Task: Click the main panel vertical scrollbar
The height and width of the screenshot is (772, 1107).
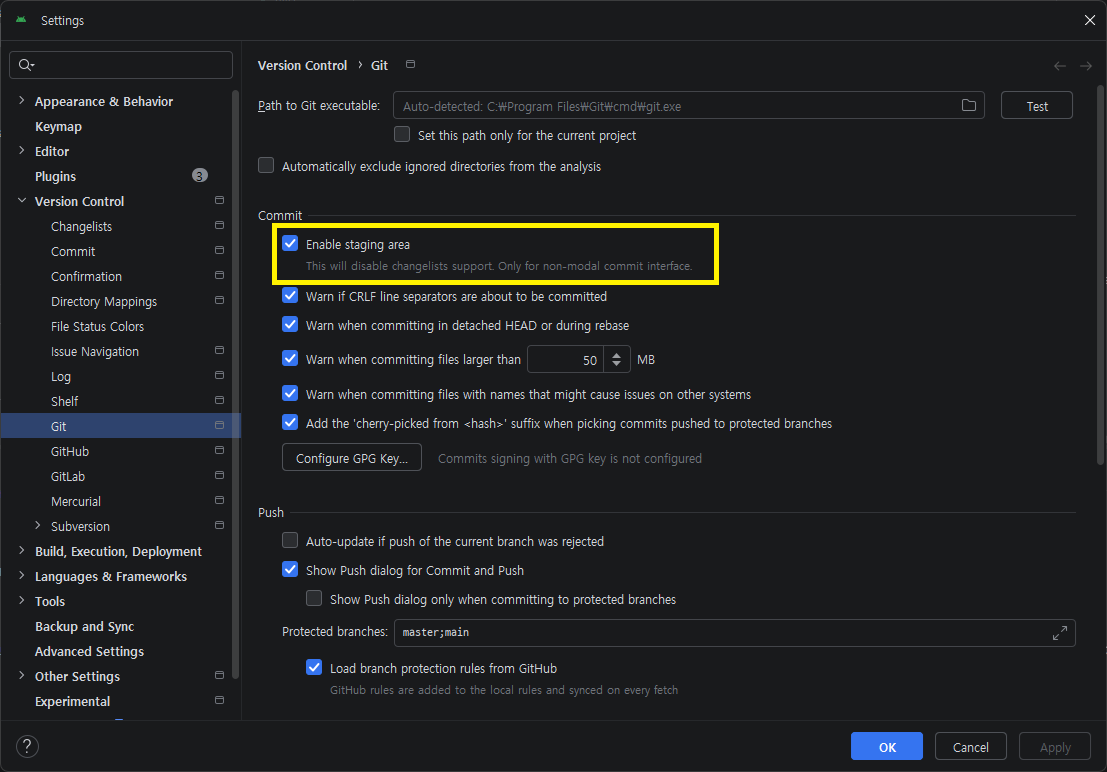Action: point(1100,275)
